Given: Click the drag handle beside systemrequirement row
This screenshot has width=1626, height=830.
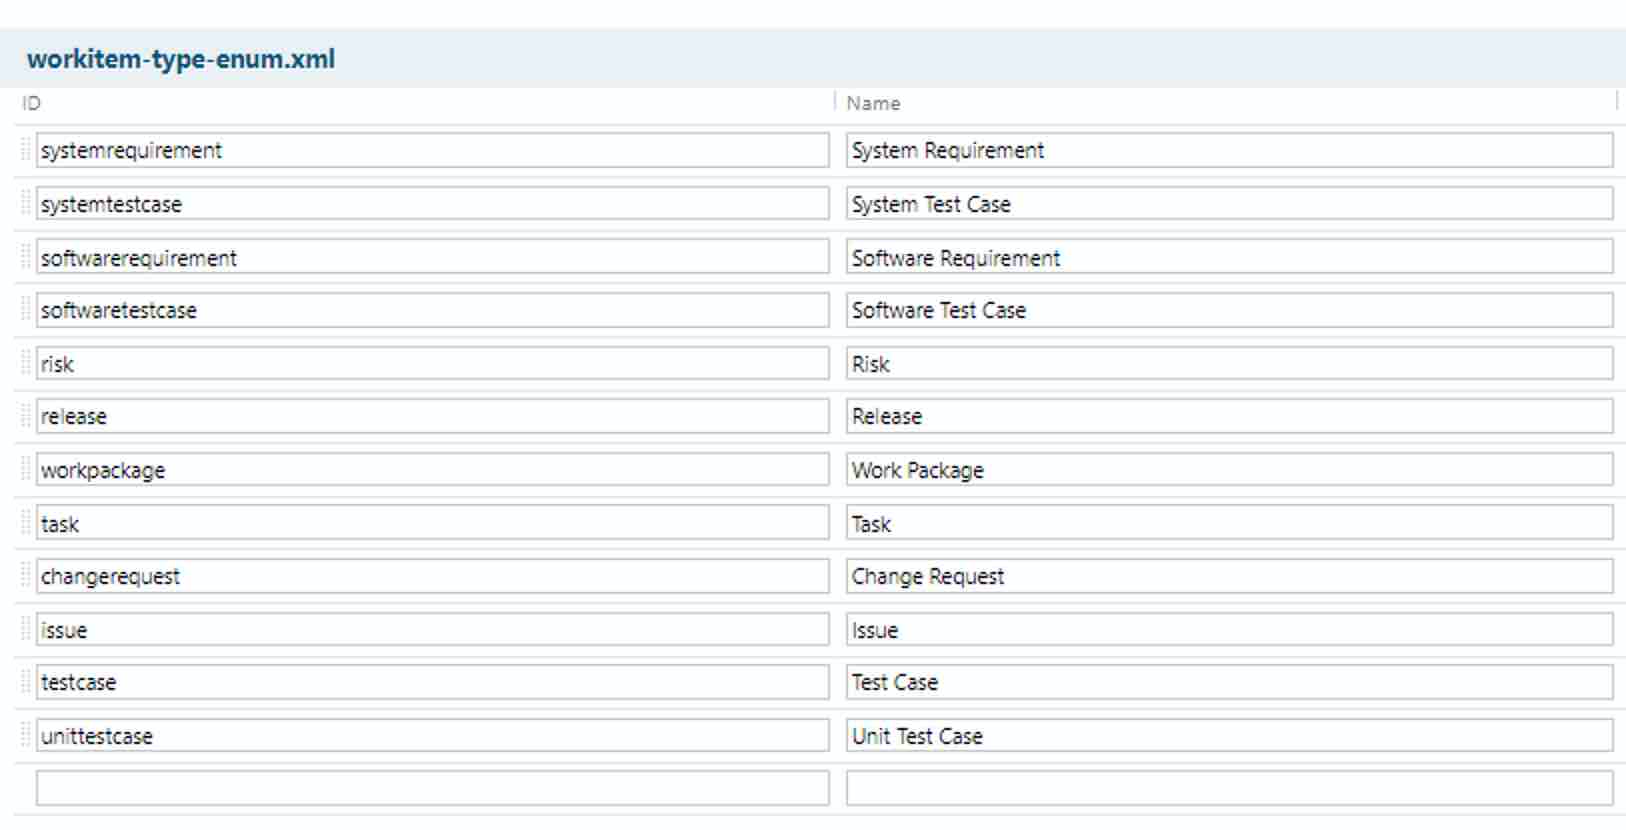Looking at the screenshot, I should [26, 151].
